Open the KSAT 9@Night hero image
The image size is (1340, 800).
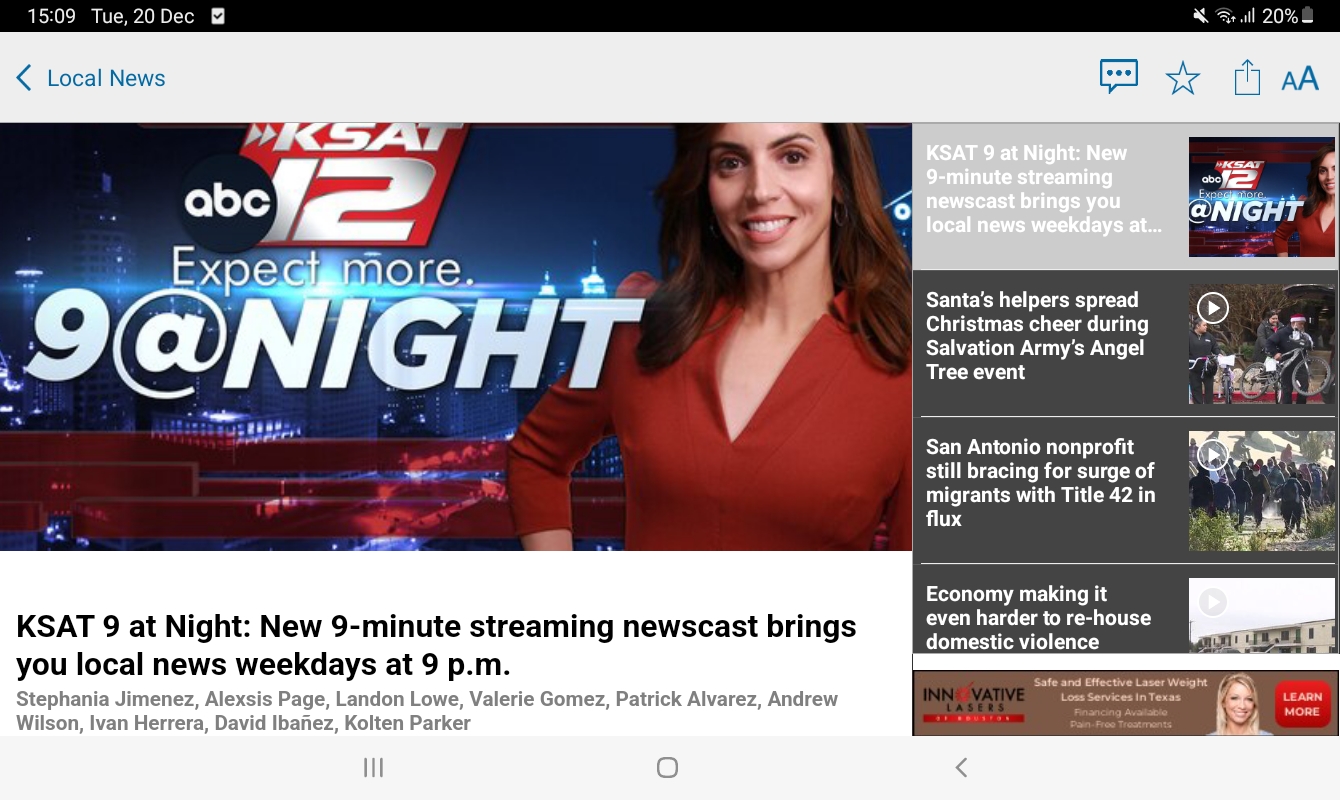[x=456, y=337]
